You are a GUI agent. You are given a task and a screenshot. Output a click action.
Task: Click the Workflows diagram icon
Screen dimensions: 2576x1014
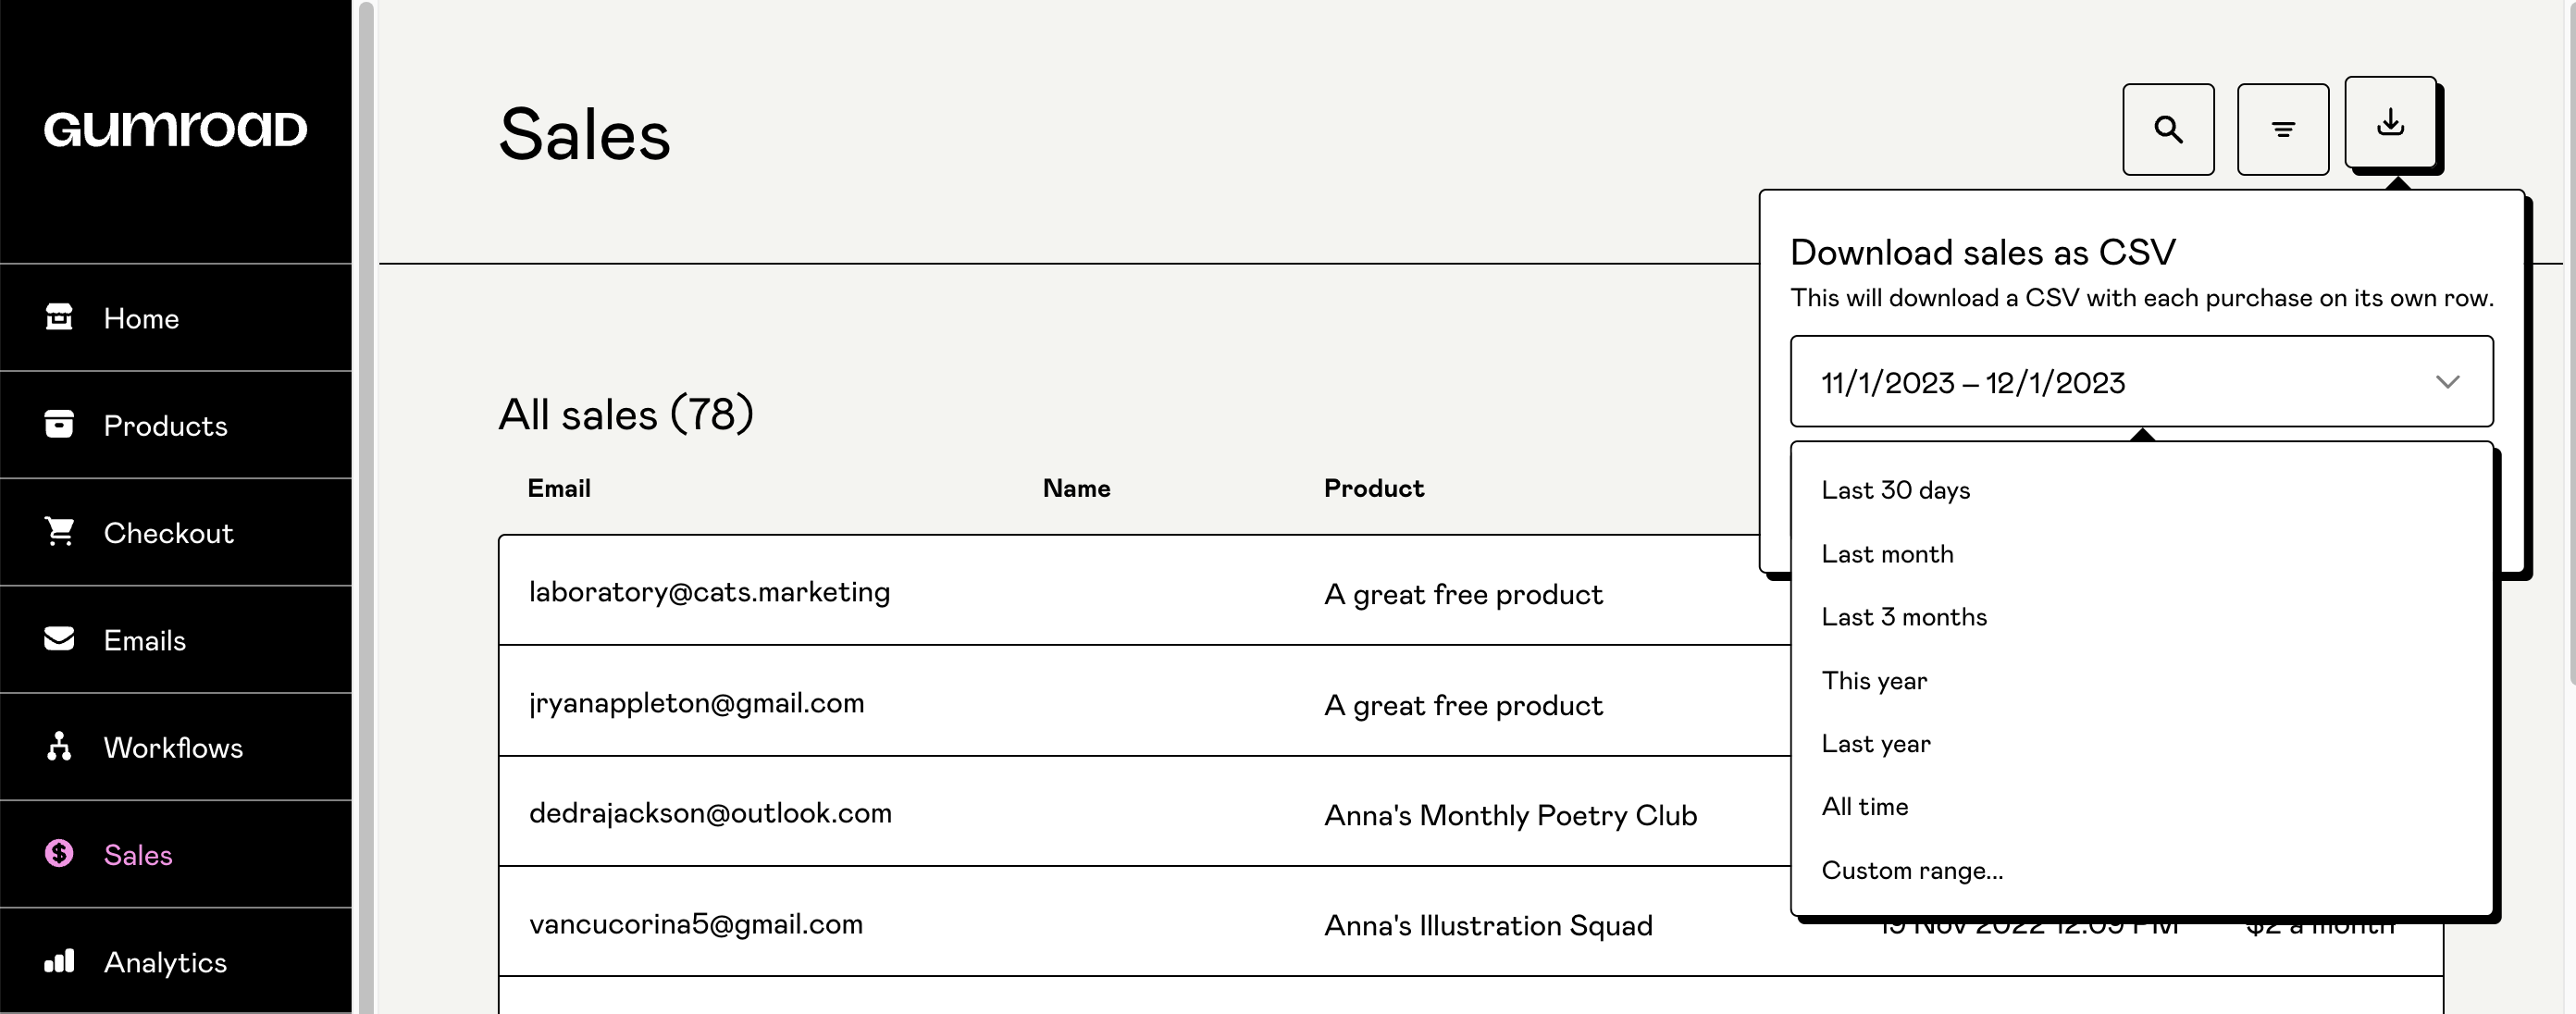59,746
